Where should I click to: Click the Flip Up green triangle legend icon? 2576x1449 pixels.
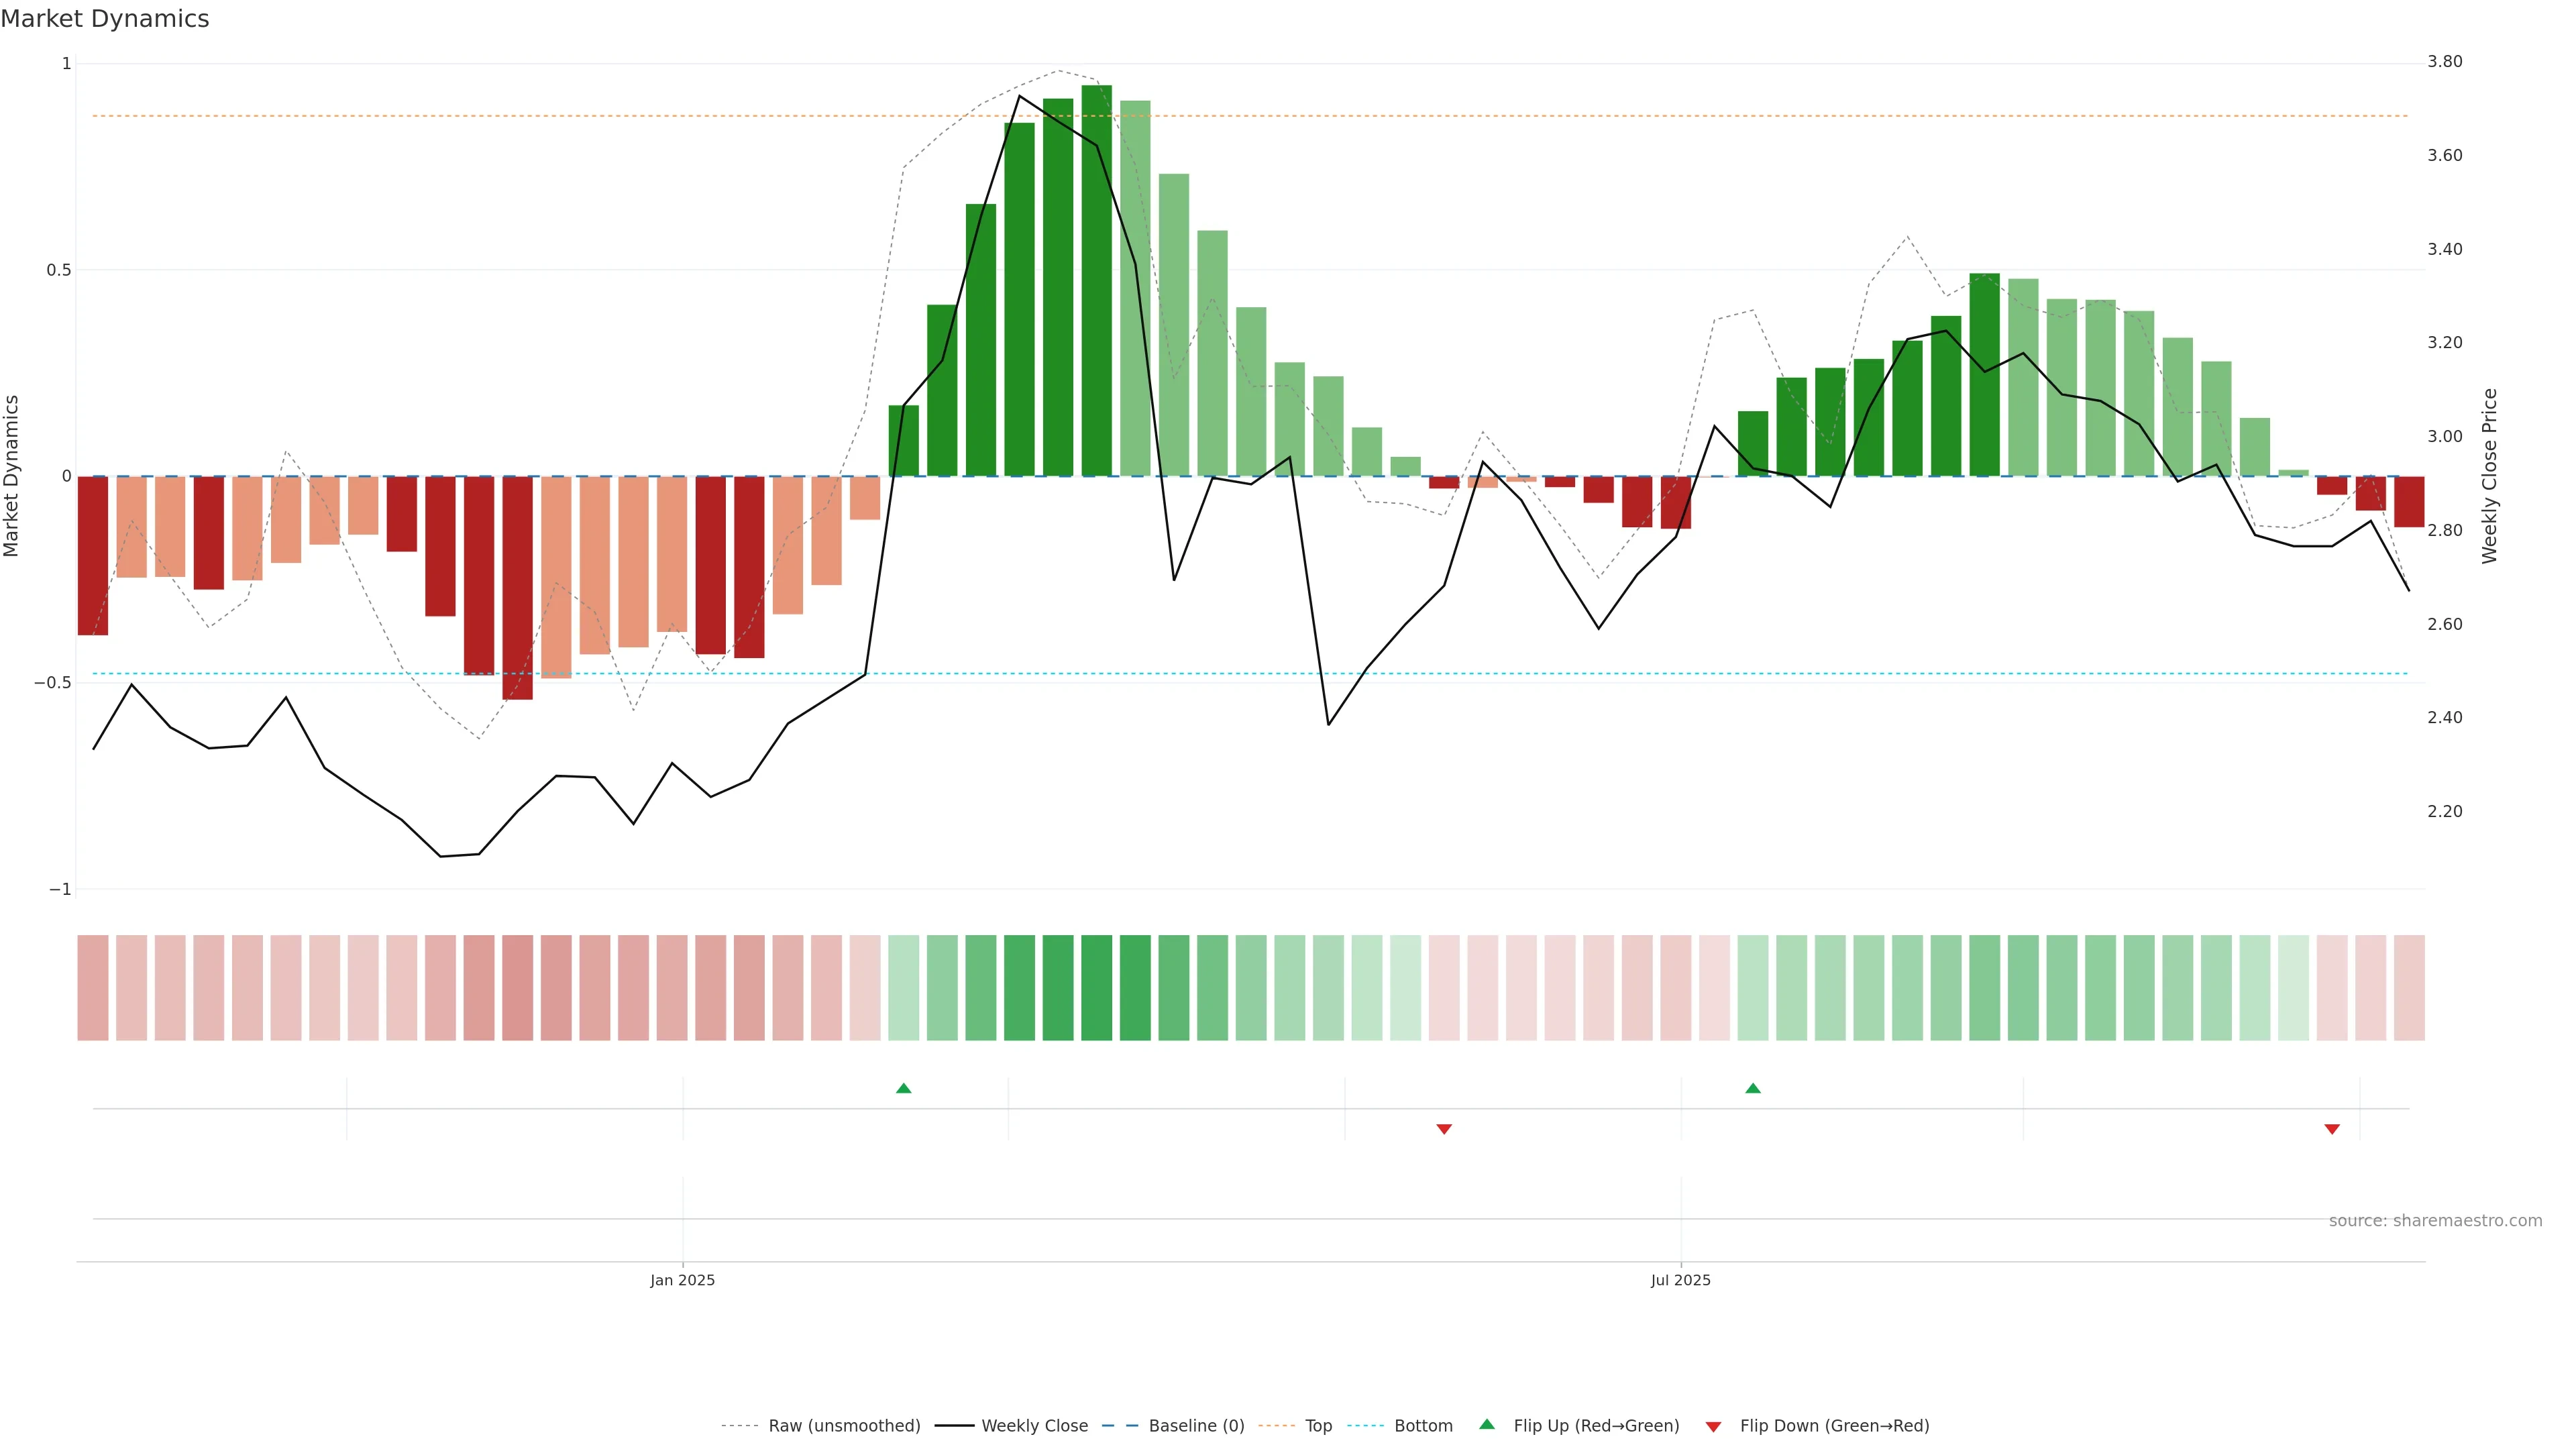click(x=1486, y=1424)
